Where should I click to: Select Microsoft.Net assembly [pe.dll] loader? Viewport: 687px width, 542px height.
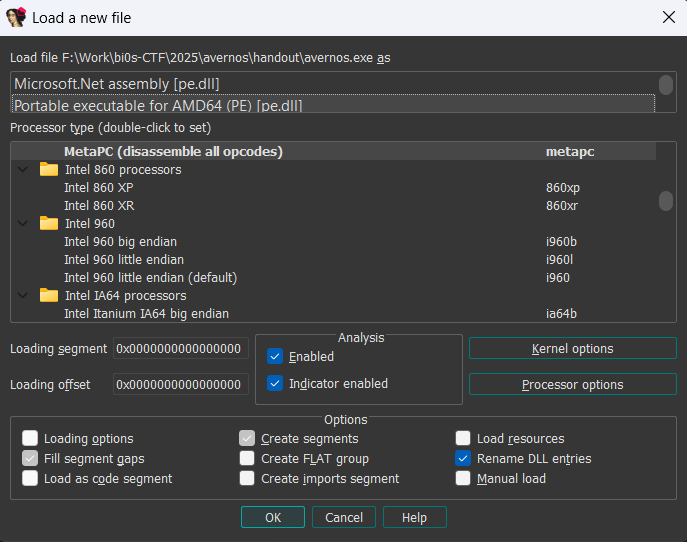tap(333, 84)
